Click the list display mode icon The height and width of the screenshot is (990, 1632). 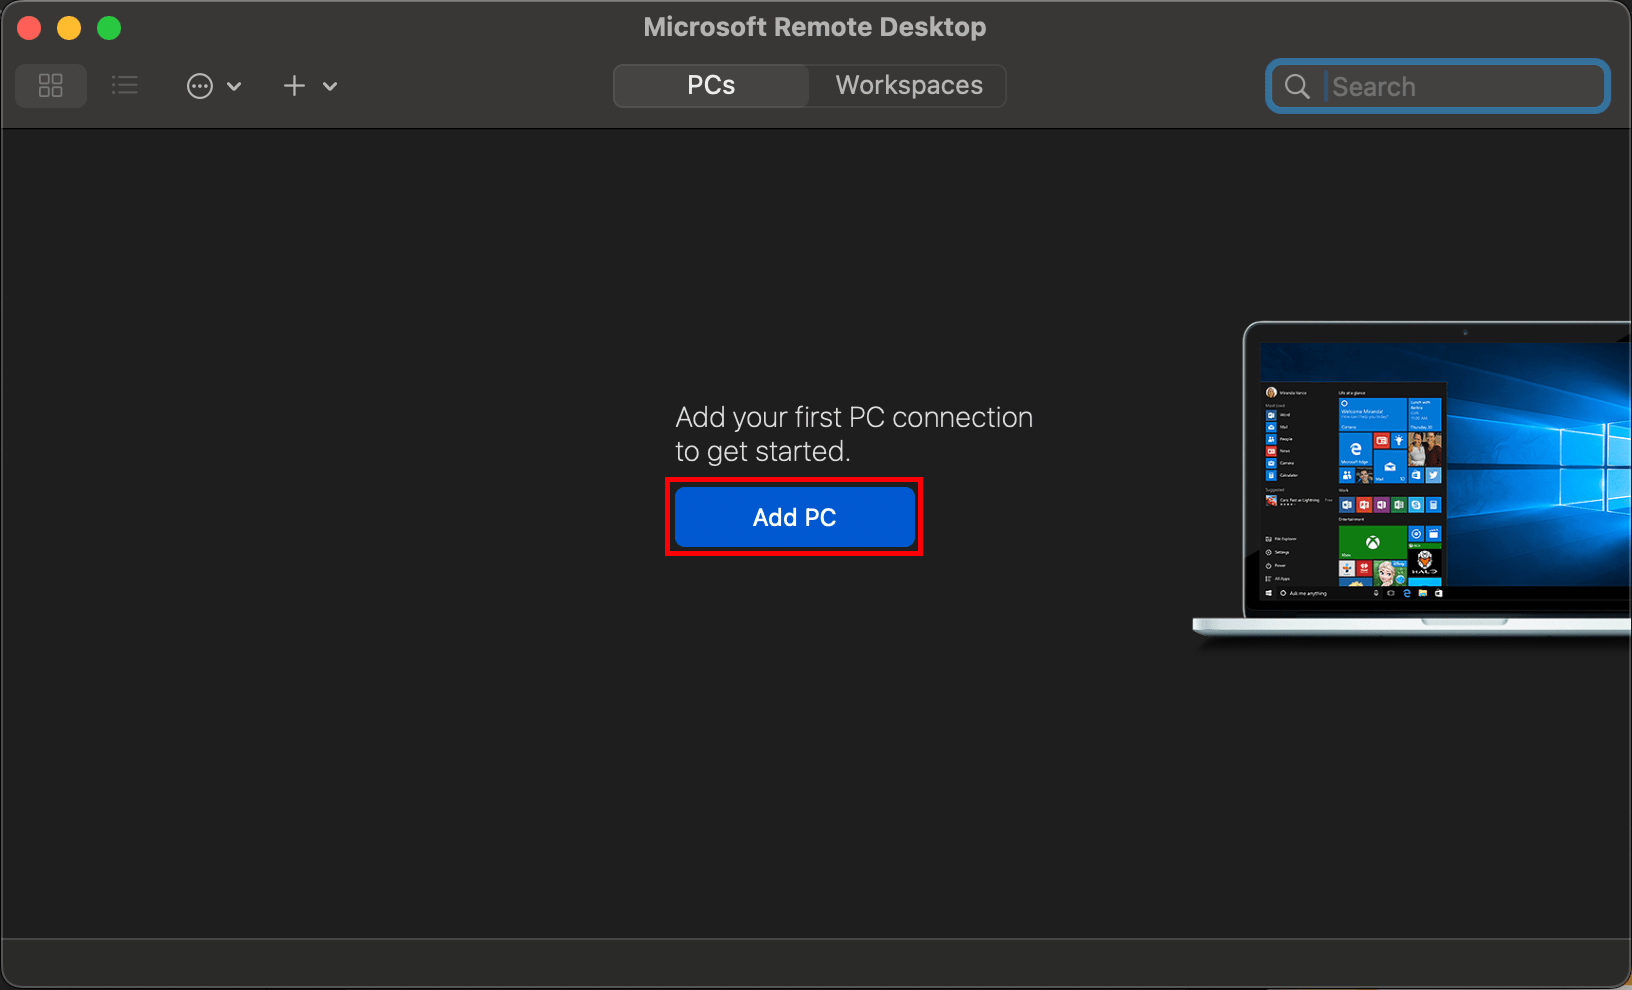click(125, 86)
